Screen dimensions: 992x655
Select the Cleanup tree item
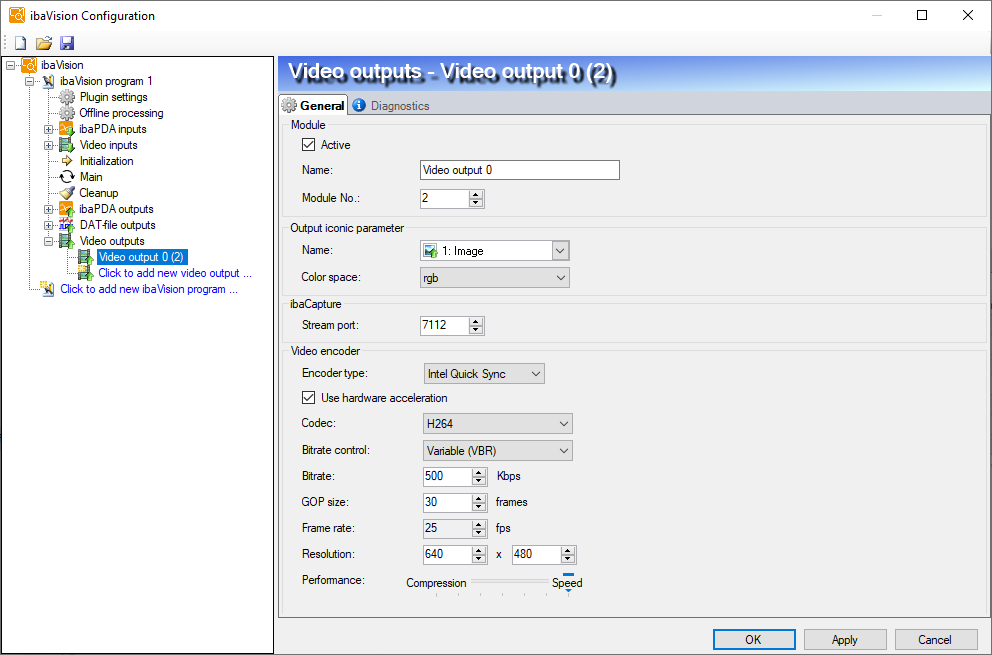pyautogui.click(x=99, y=193)
